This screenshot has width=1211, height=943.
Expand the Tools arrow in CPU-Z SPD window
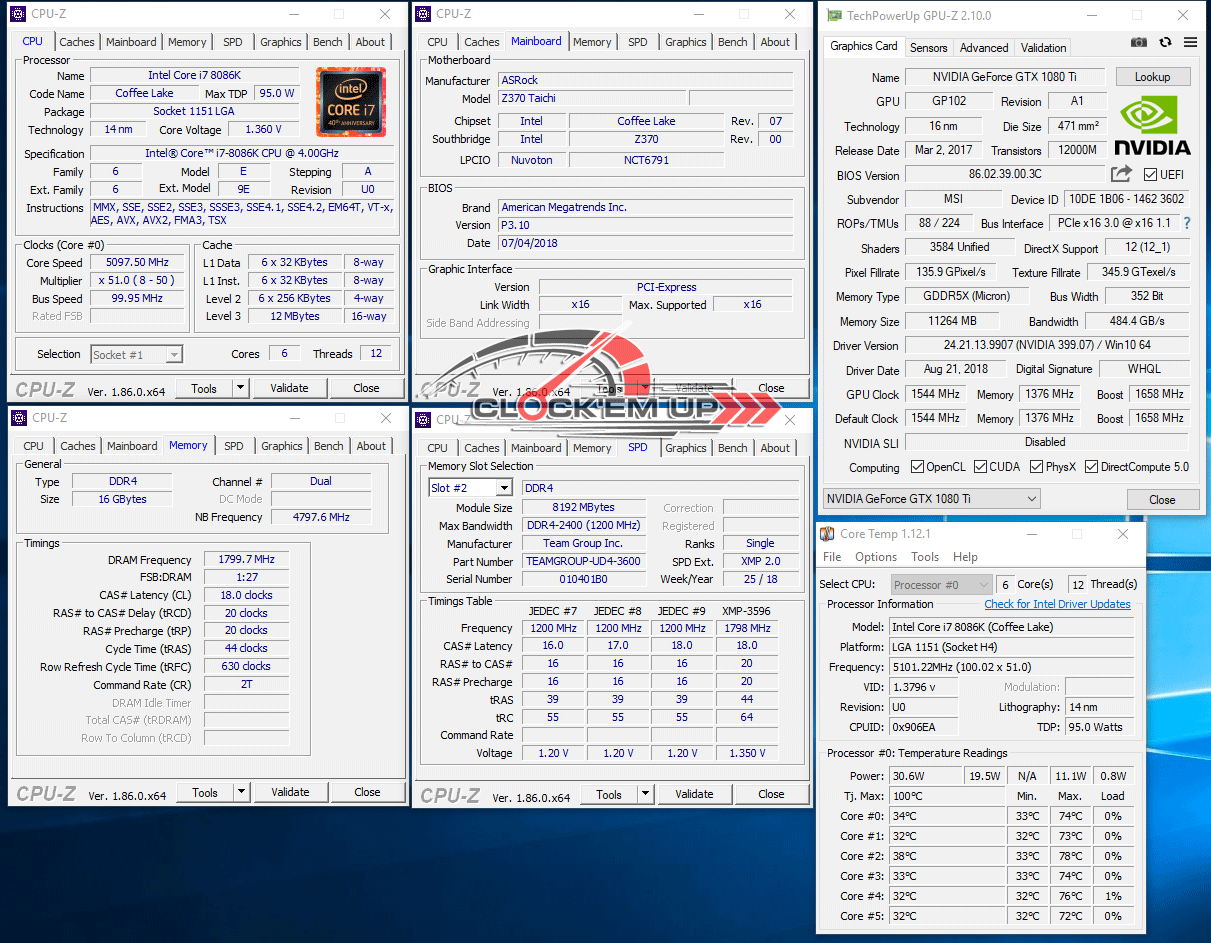[x=645, y=794]
